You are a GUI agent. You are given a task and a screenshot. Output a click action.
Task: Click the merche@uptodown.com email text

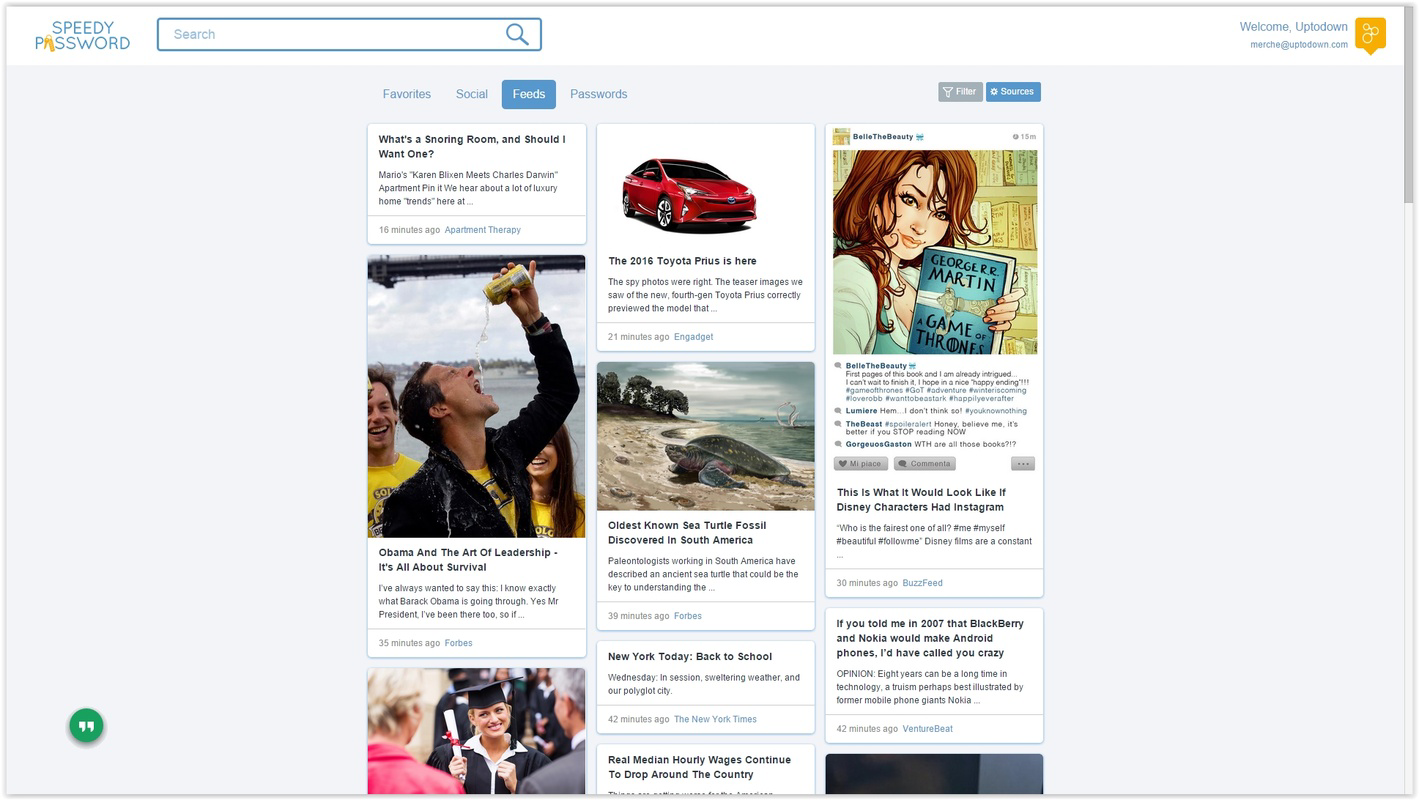point(1299,45)
